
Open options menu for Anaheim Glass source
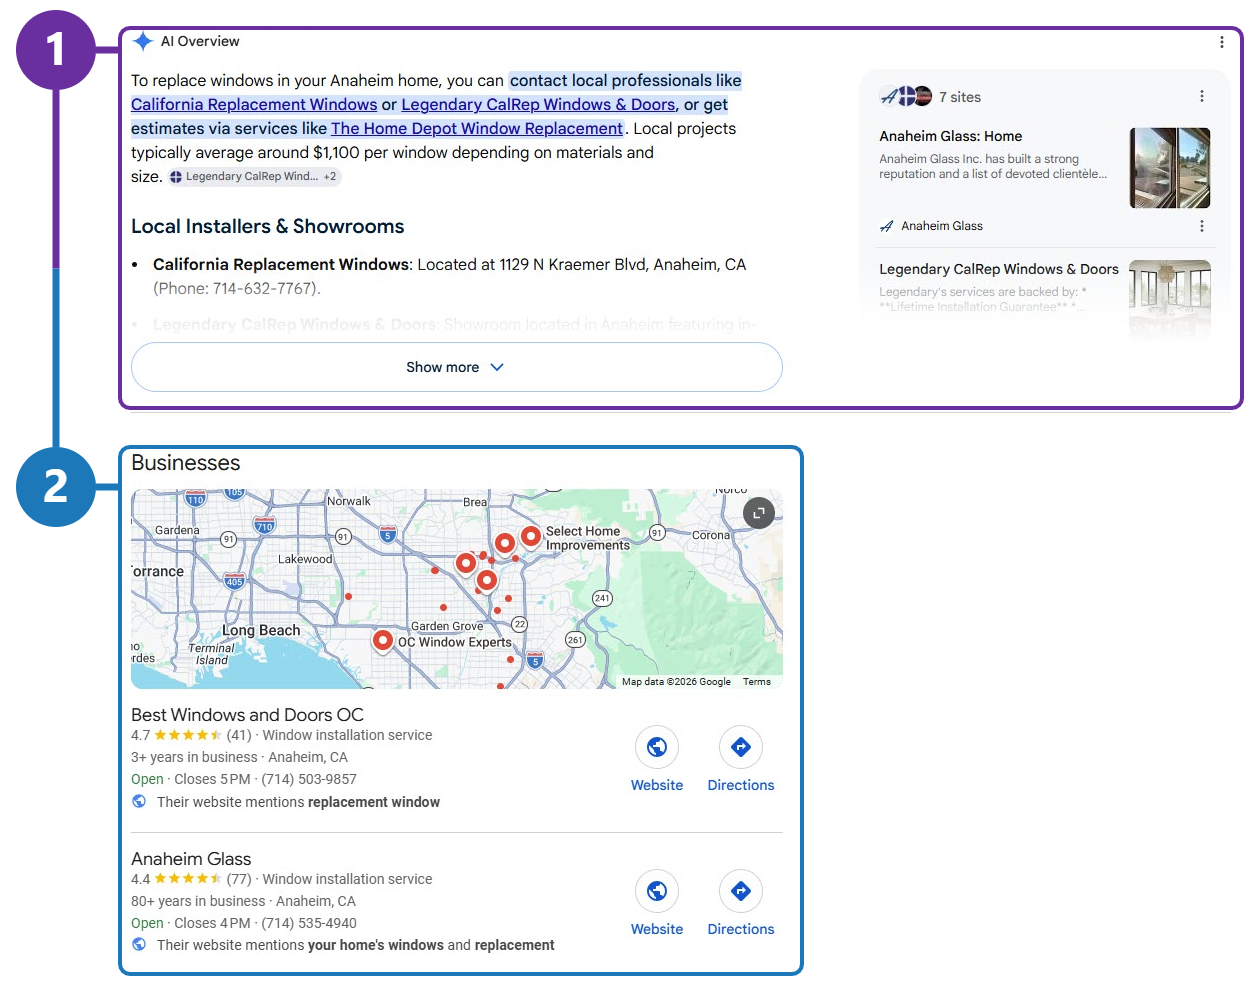1201,226
